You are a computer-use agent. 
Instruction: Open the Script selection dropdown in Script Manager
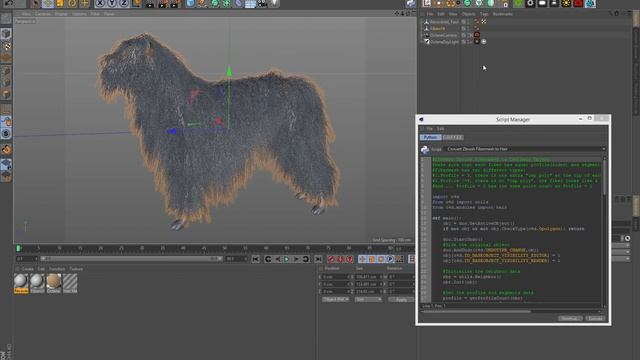[x=525, y=149]
